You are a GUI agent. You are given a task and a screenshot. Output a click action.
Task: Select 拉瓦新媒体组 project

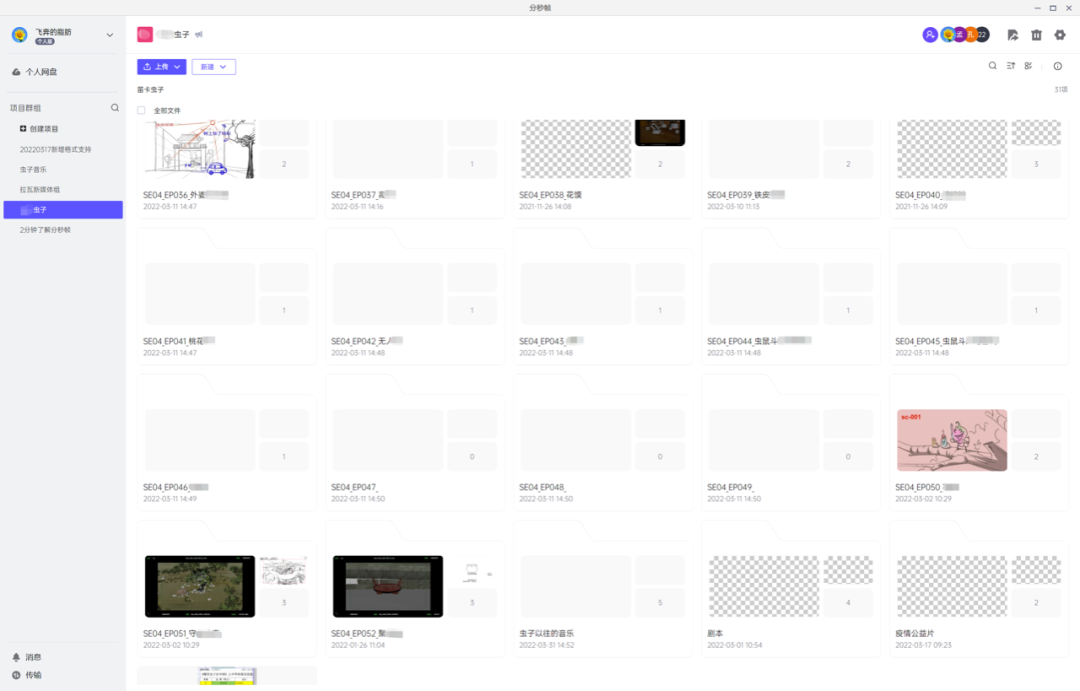(40, 189)
